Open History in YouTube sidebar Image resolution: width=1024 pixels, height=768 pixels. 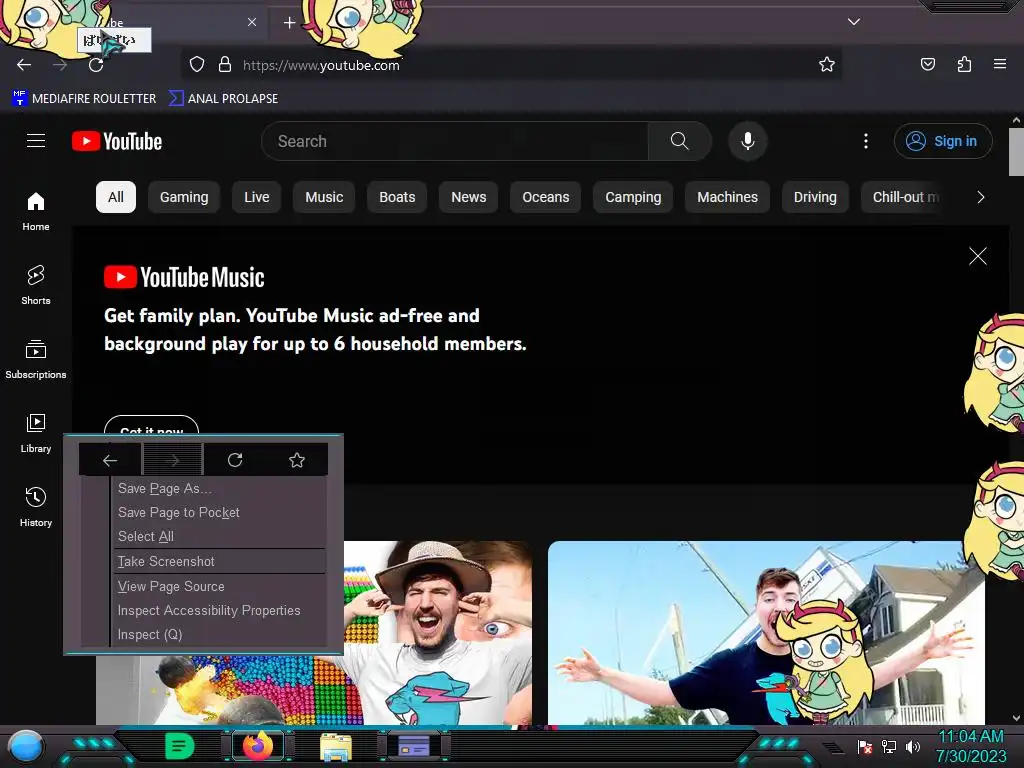36,507
